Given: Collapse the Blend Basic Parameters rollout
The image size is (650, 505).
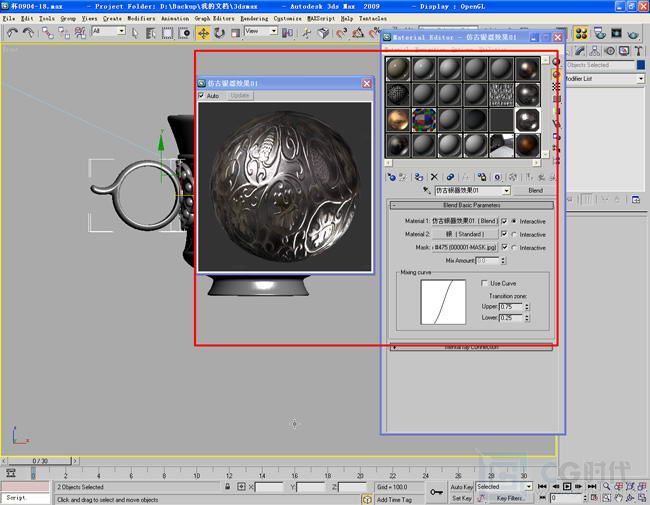Looking at the screenshot, I should click(x=471, y=205).
